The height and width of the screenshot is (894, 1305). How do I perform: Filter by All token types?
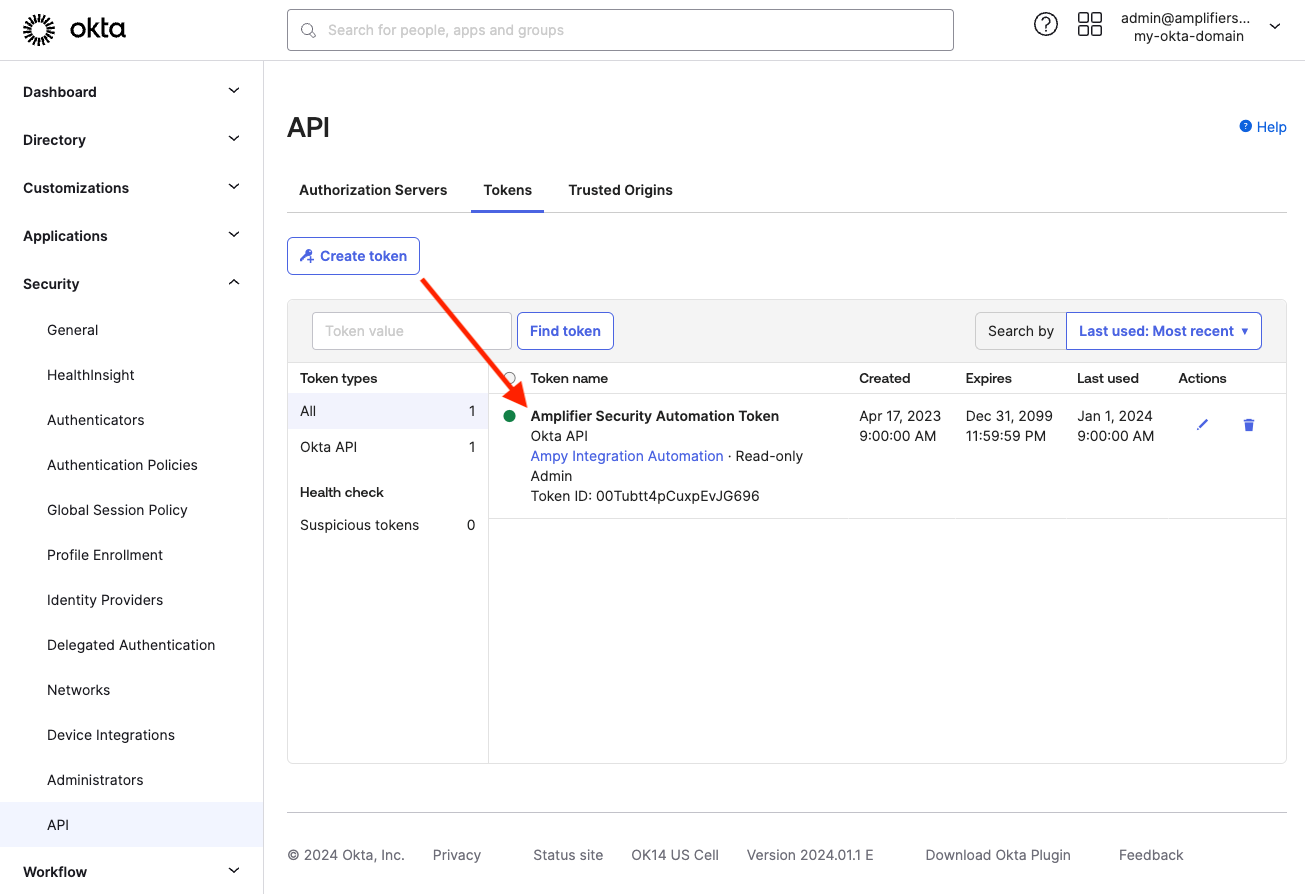[x=388, y=411]
